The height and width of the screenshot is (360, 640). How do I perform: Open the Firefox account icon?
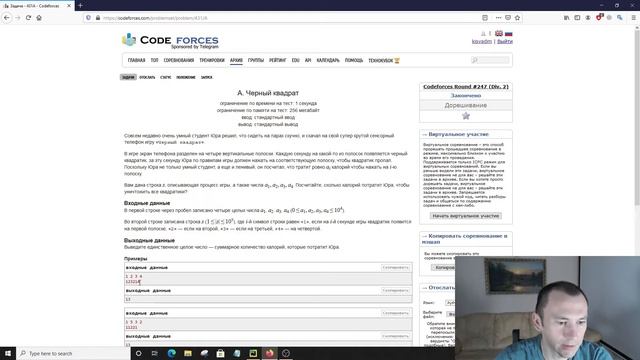click(588, 18)
